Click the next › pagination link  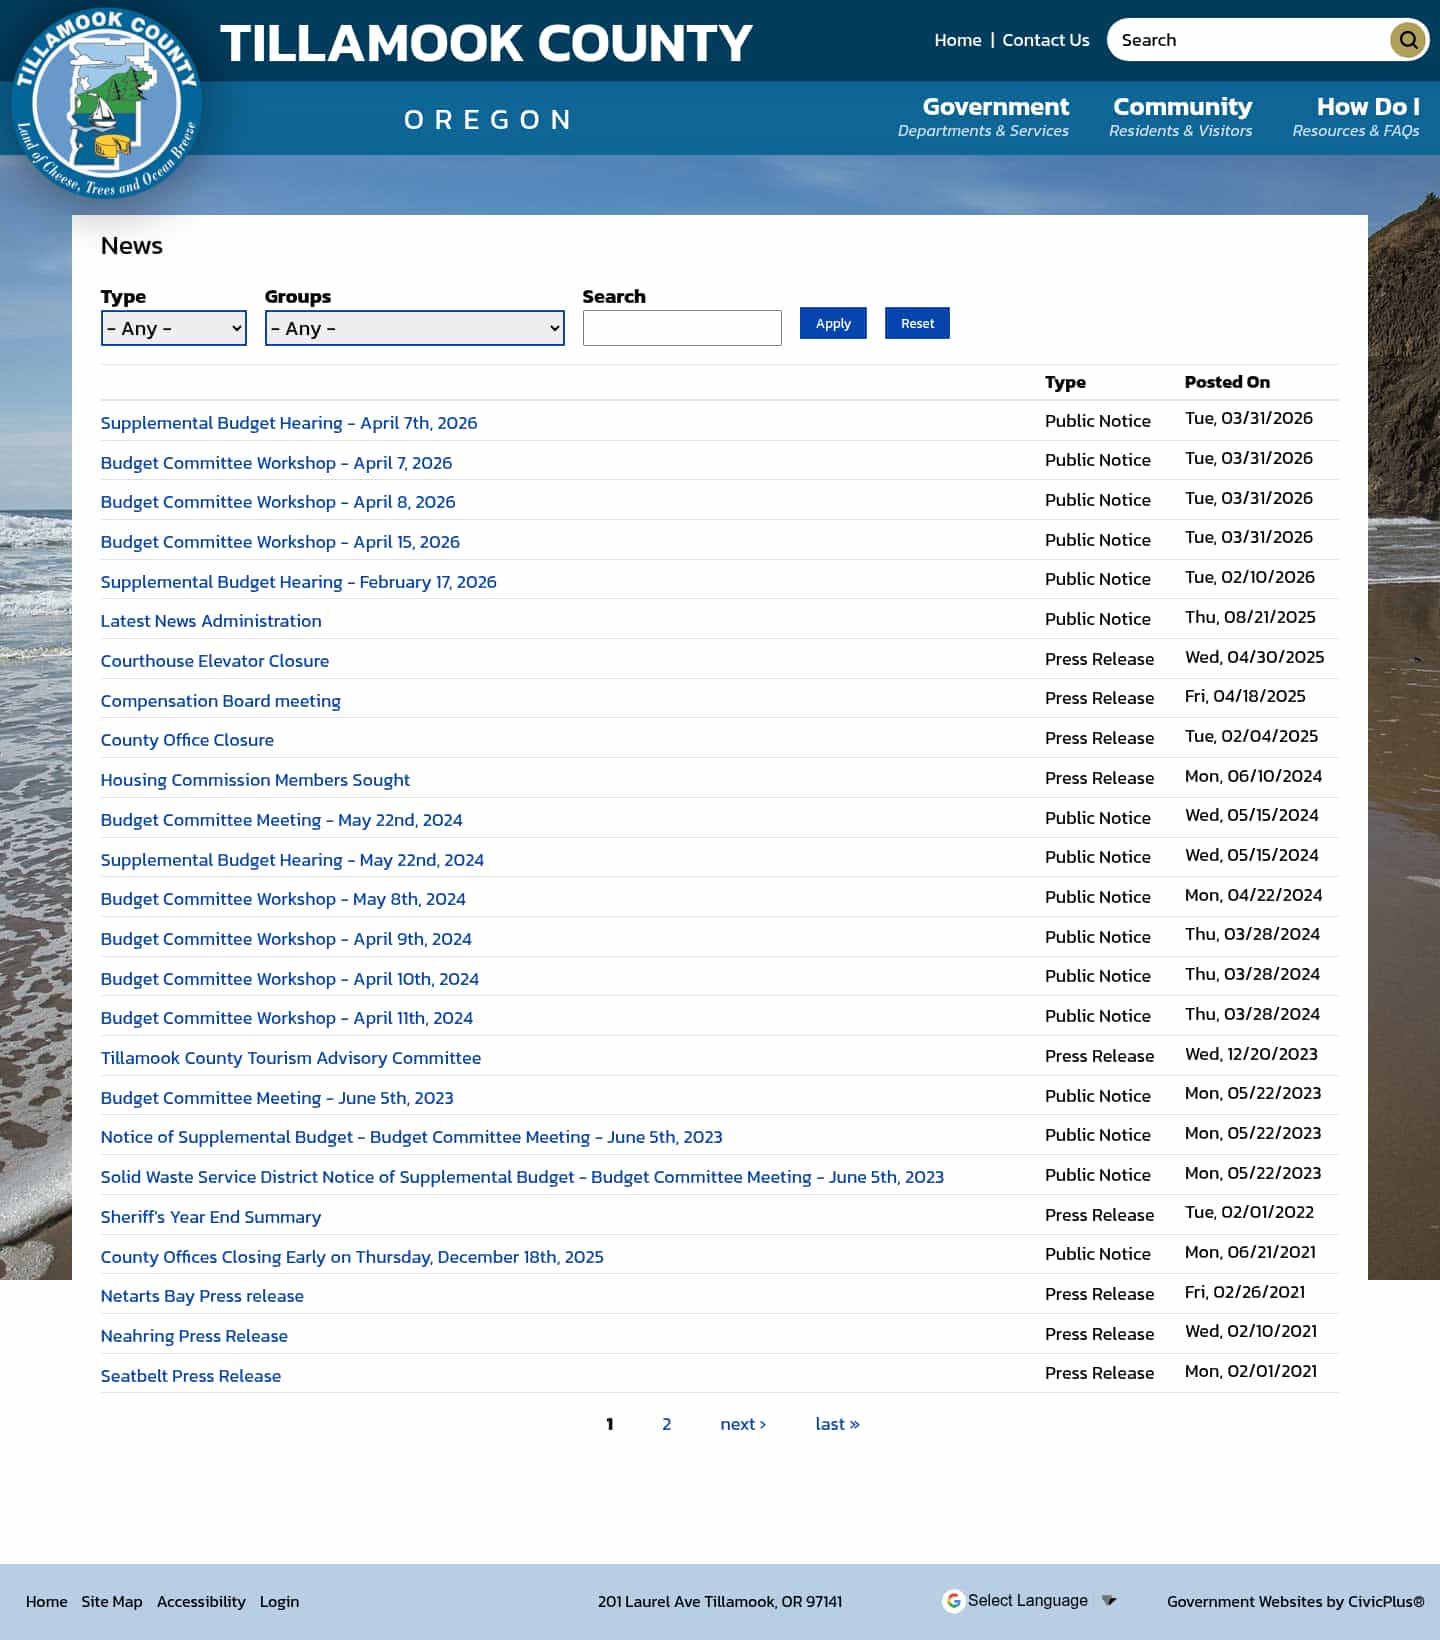[743, 1424]
